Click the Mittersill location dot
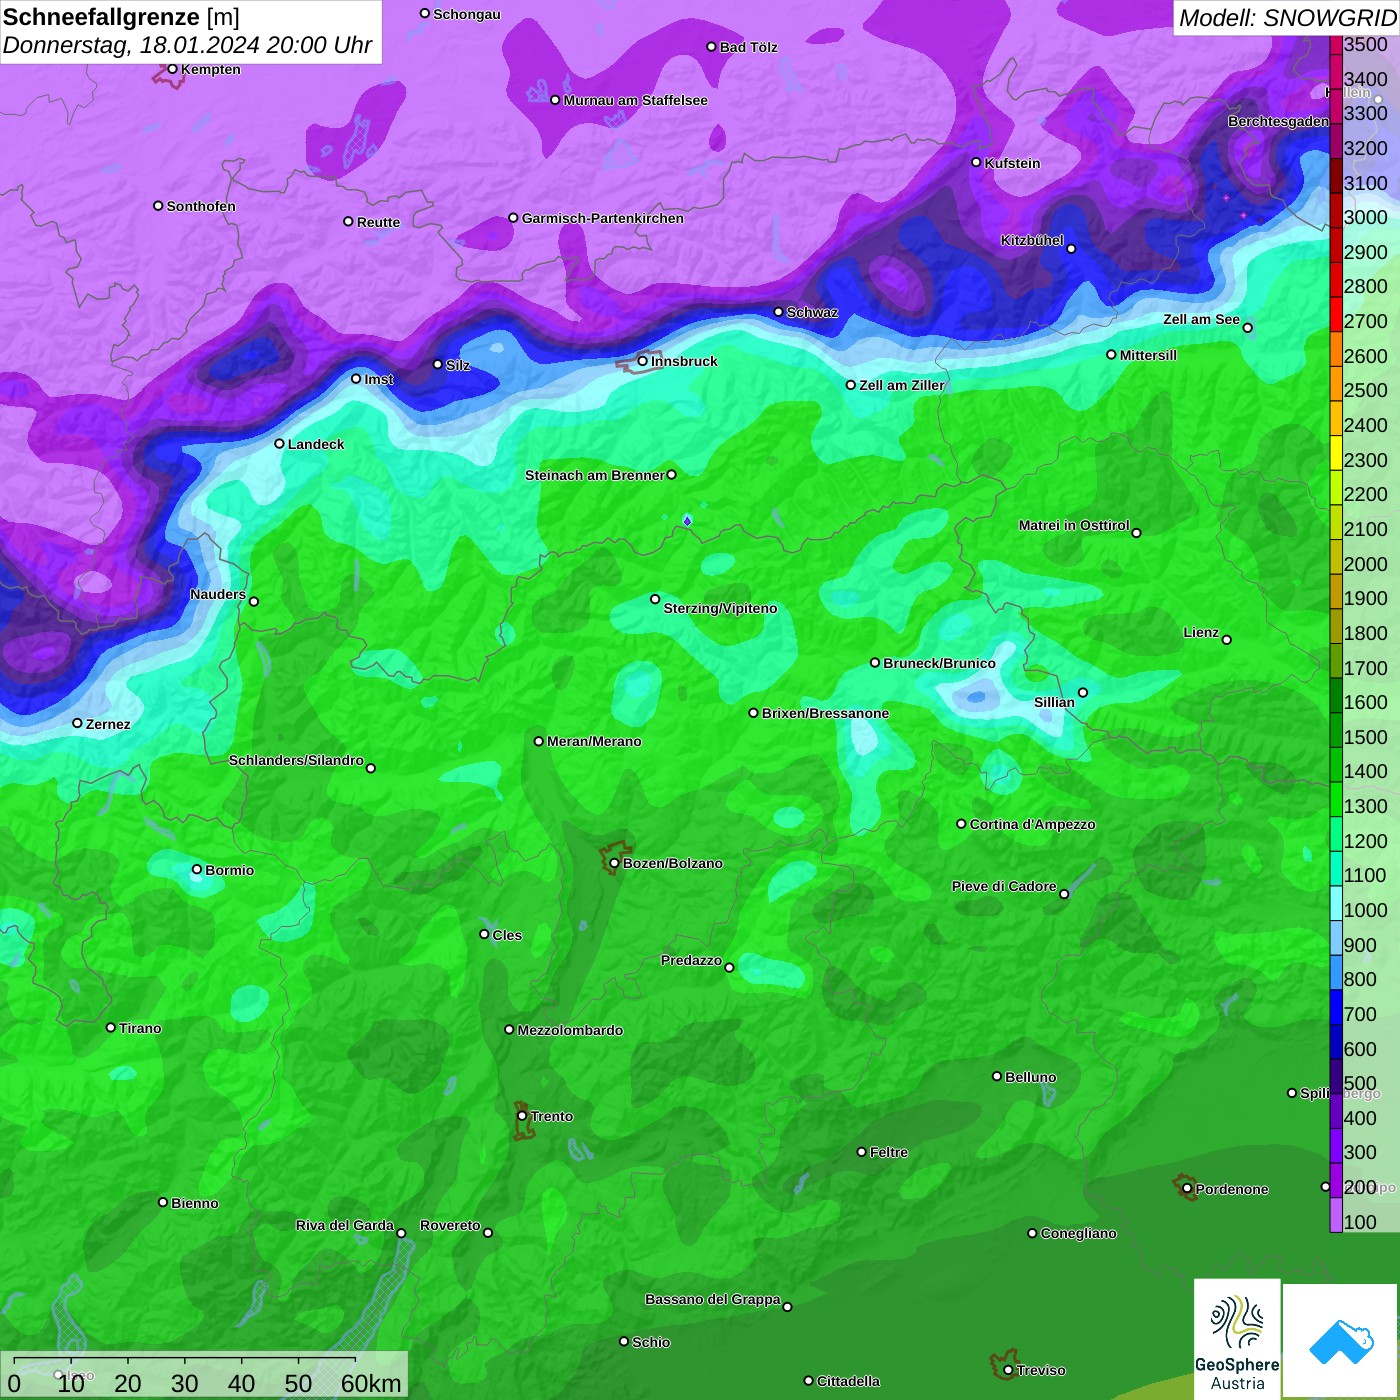Image resolution: width=1400 pixels, height=1400 pixels. click(x=1111, y=354)
